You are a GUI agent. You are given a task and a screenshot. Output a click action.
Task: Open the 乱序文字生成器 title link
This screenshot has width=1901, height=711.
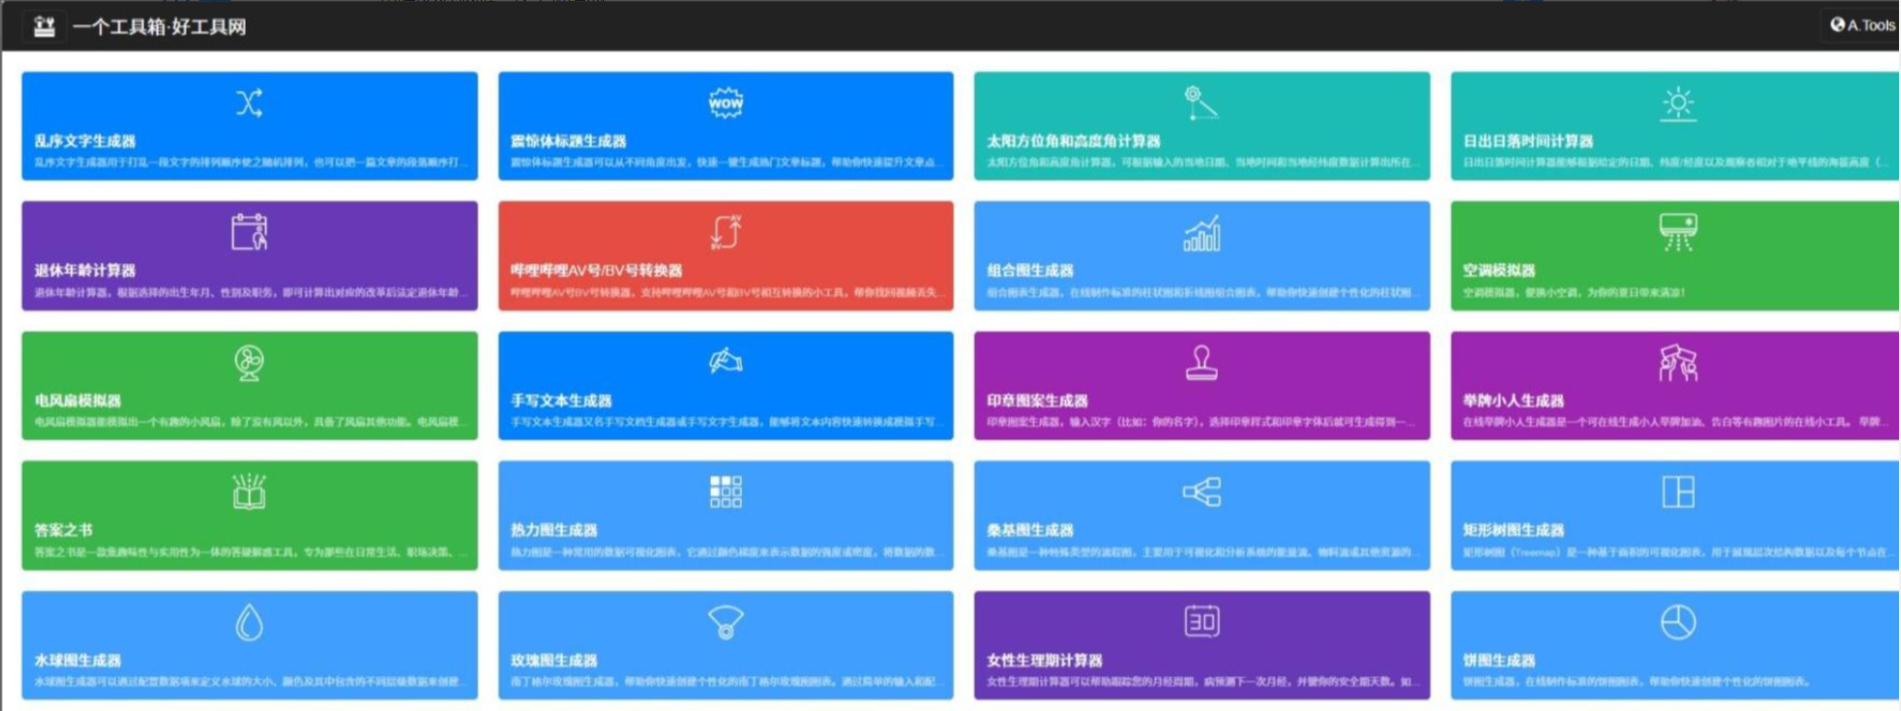(85, 141)
